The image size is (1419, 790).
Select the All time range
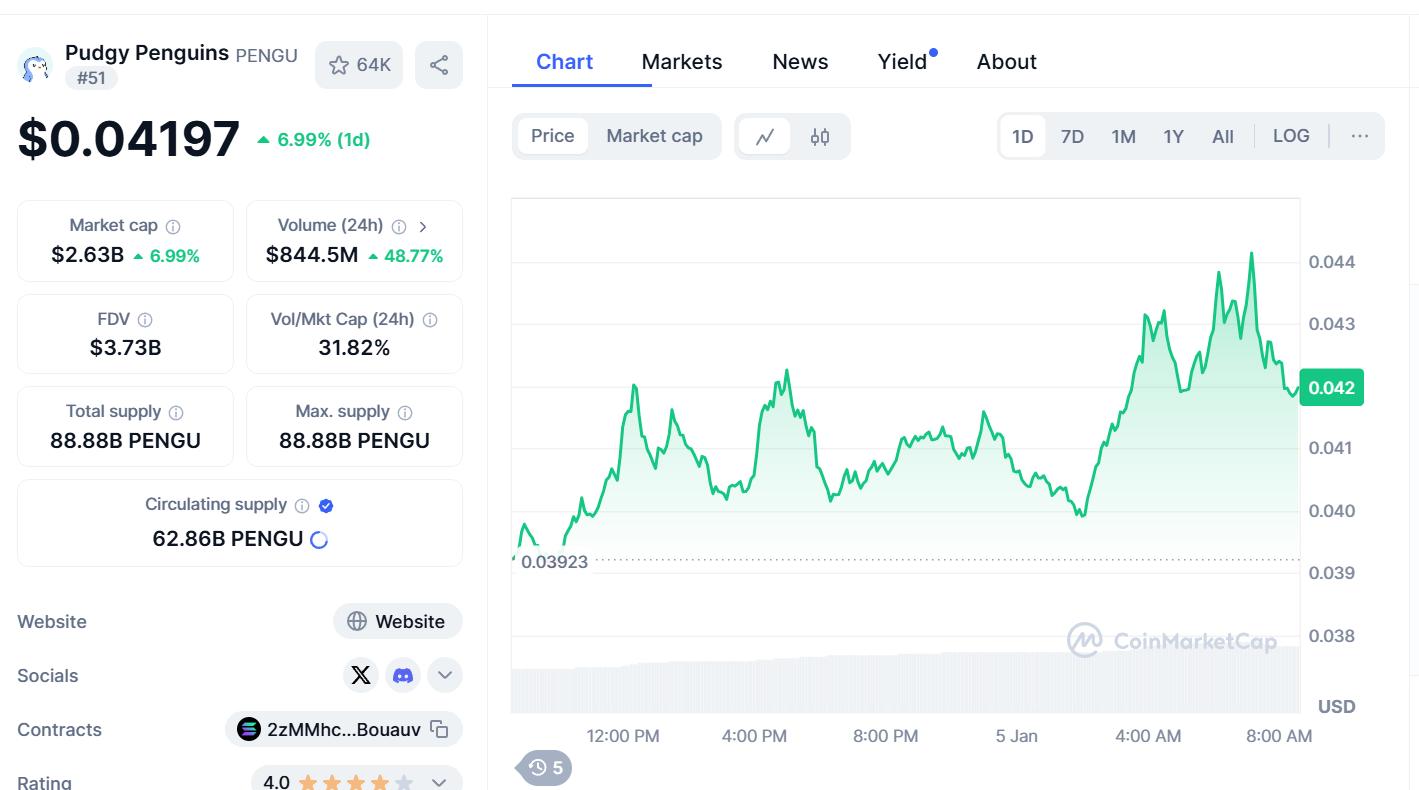point(1223,136)
